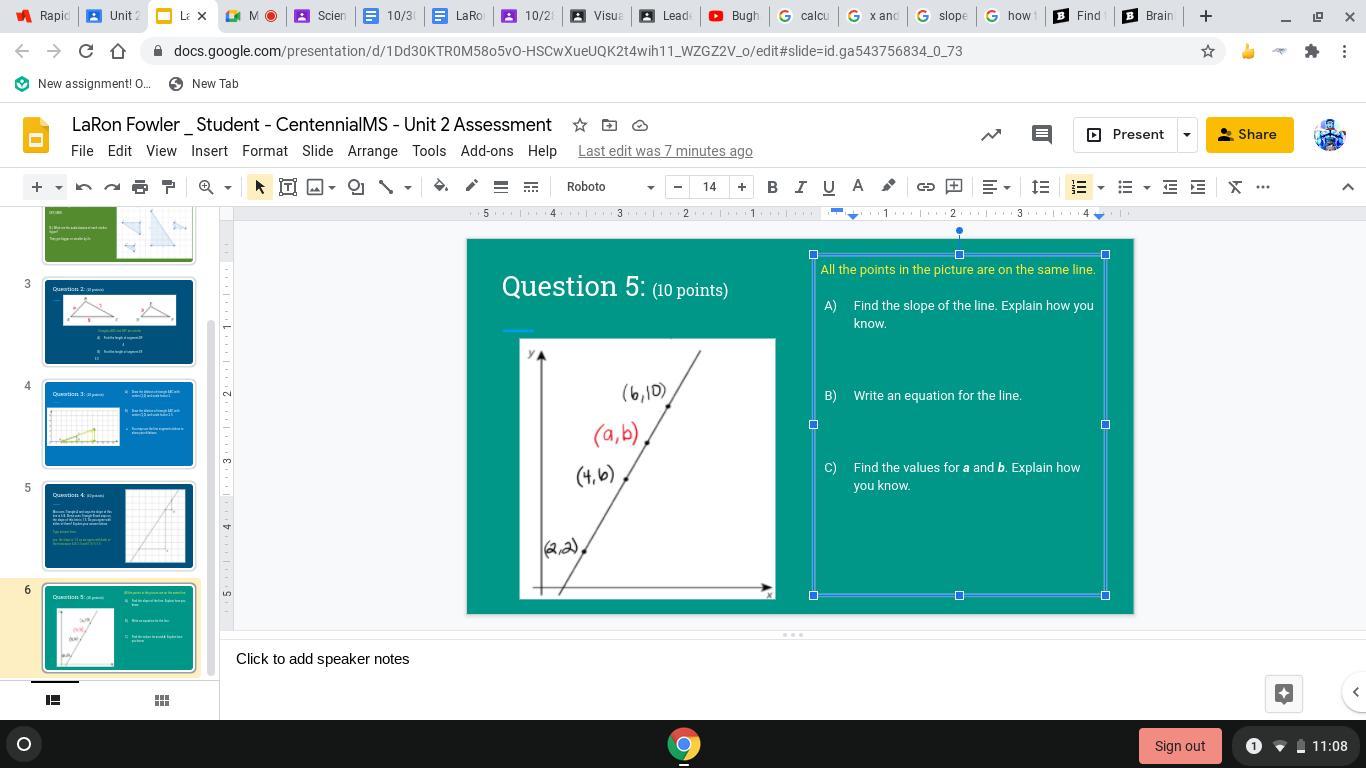Open the last edit history link
The width and height of the screenshot is (1366, 768).
click(665, 151)
